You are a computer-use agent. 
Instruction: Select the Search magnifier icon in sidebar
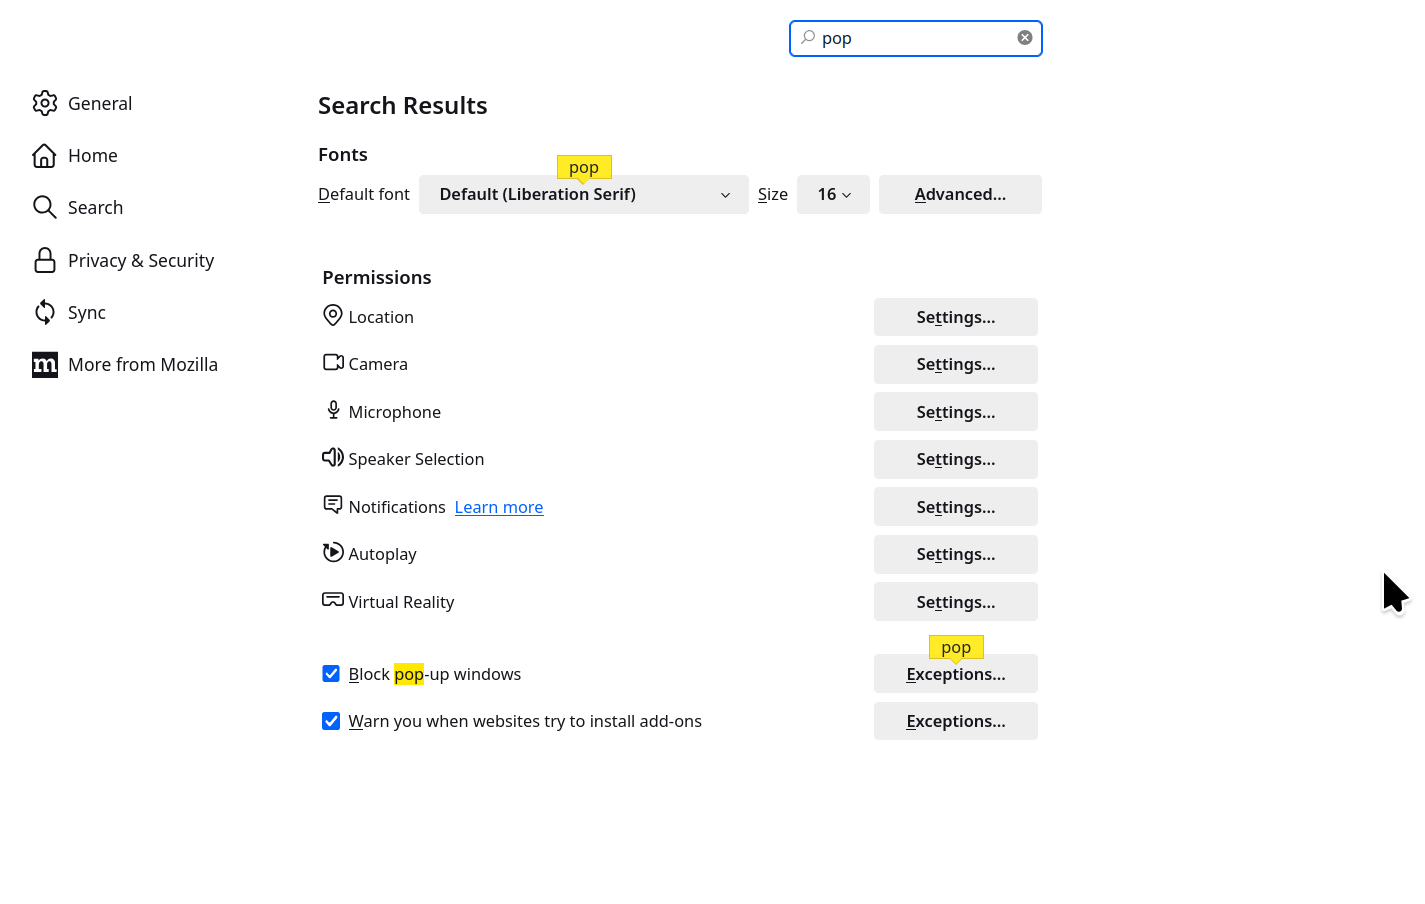[44, 207]
